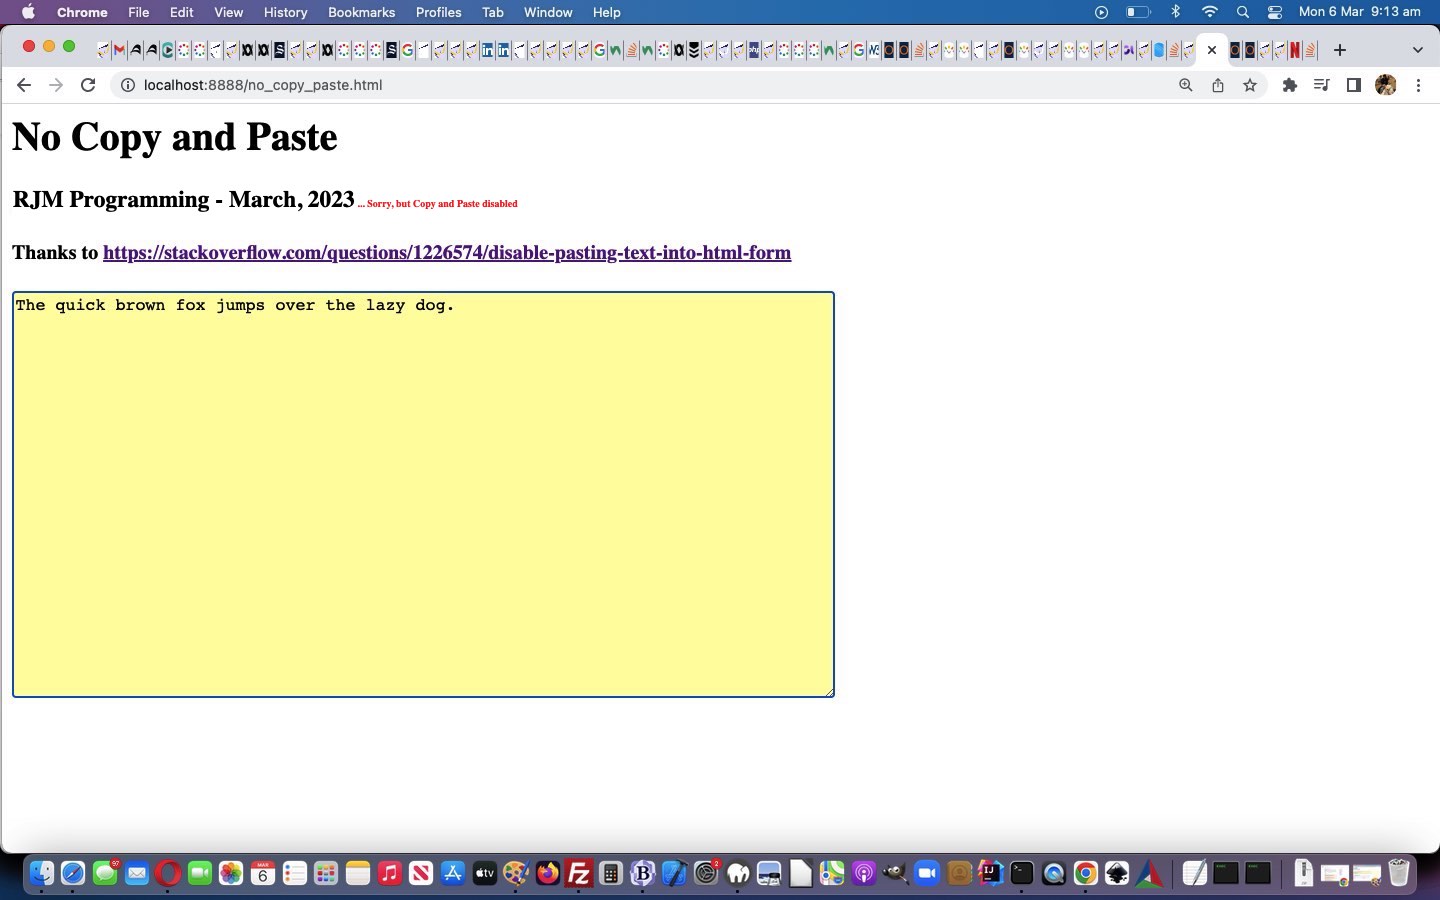Launch FileZilla from the dock
This screenshot has width=1440, height=900.
click(x=579, y=873)
